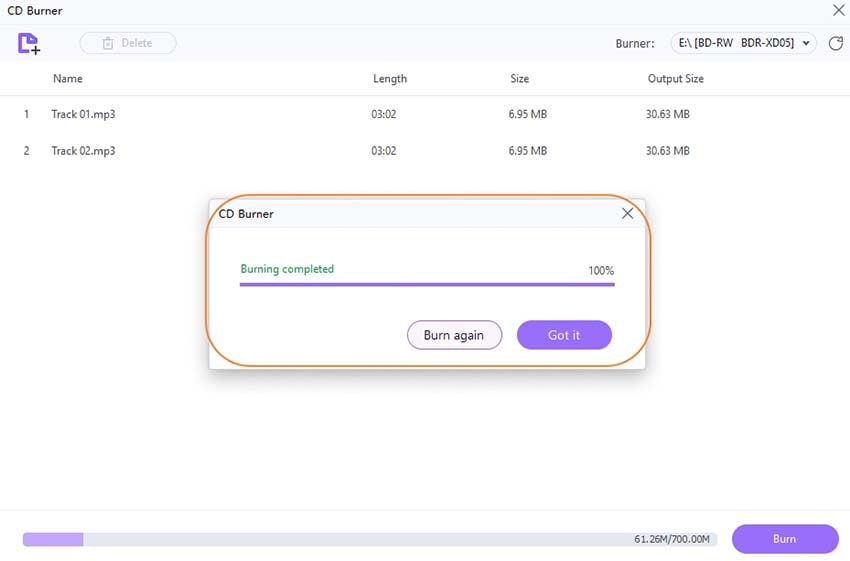Click the purple Burn button
This screenshot has height=561, width=850.
[785, 539]
